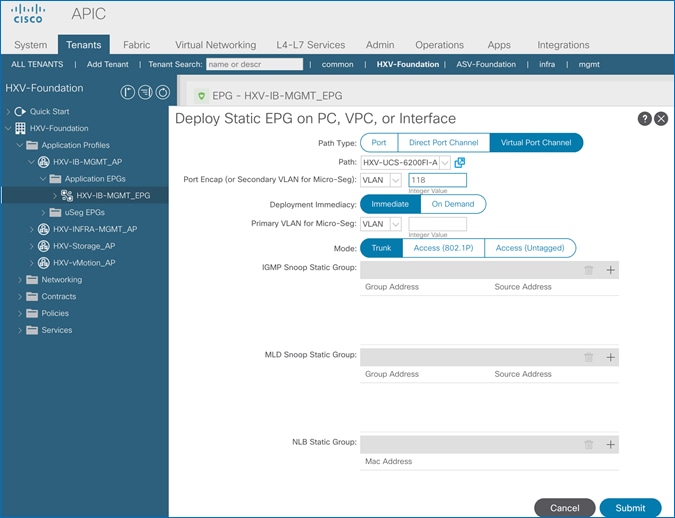The image size is (675, 518).
Task: Click the Policies folder icon
Action: [x=32, y=313]
